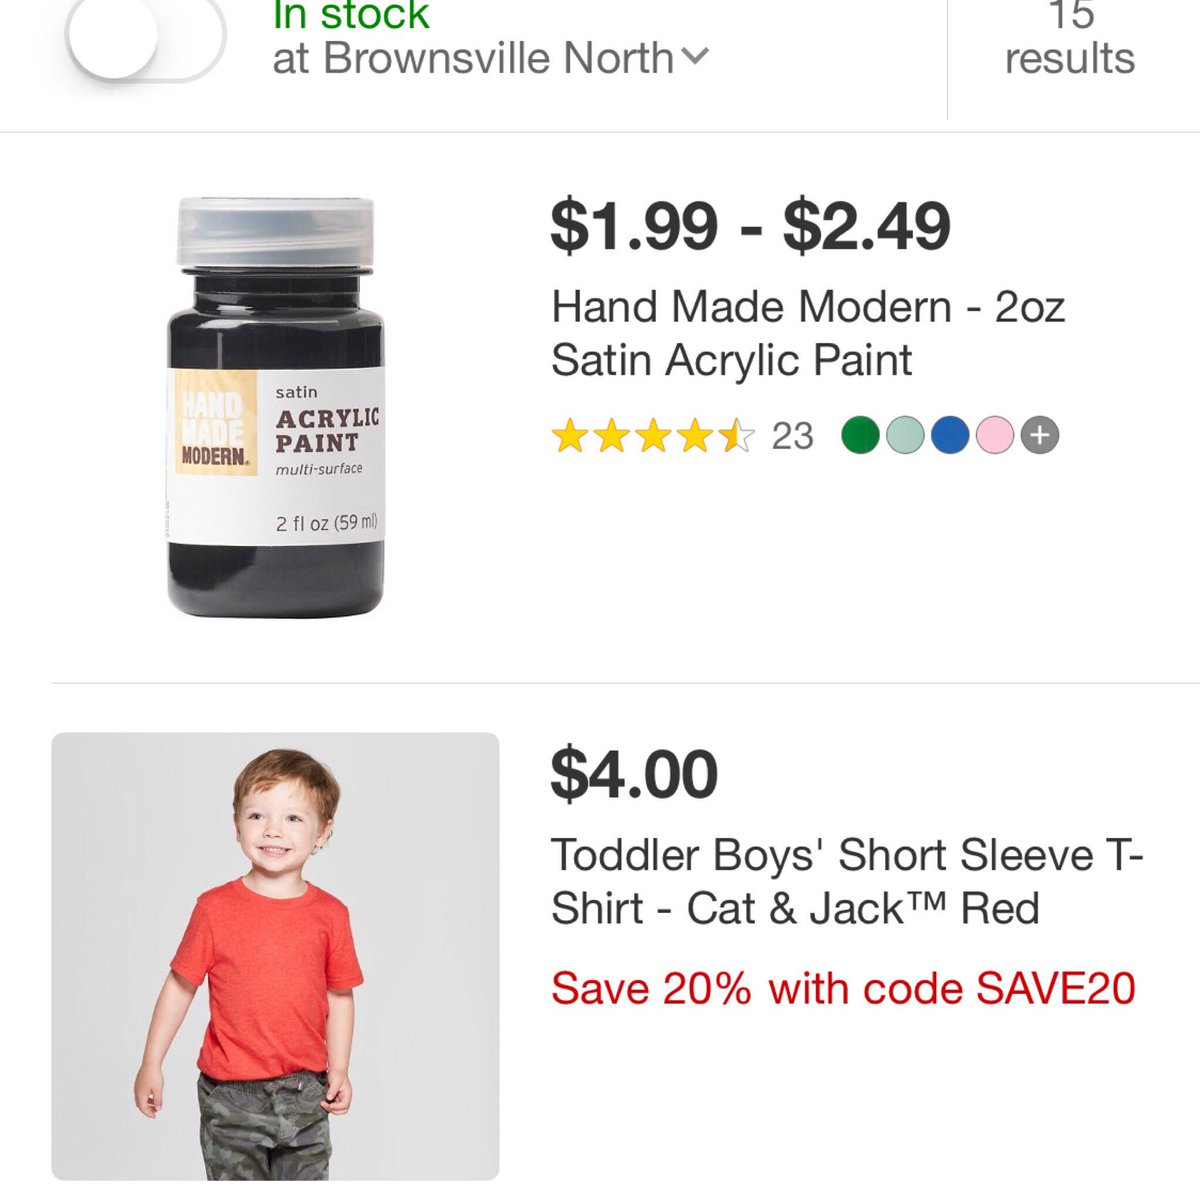Open the star rating for acrylic paint
The height and width of the screenshot is (1200, 1200).
click(654, 436)
